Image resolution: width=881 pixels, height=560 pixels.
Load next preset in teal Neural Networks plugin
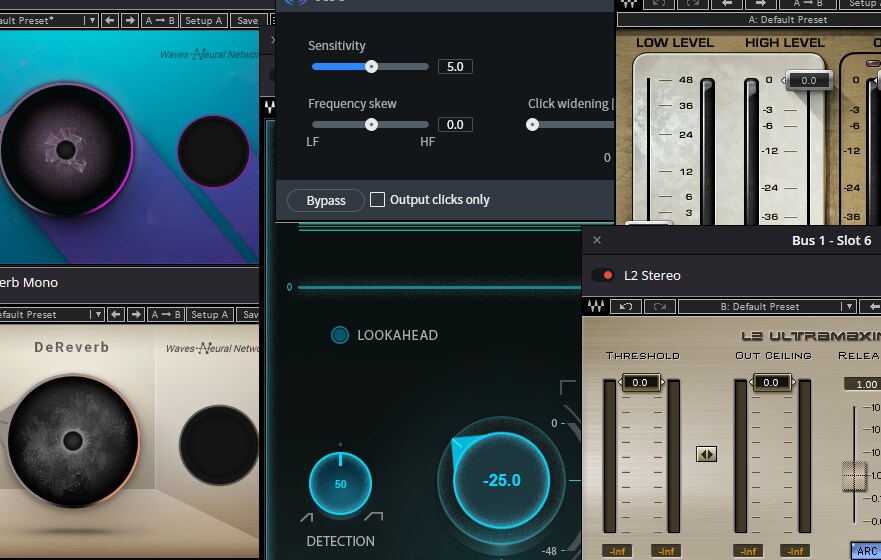130,21
